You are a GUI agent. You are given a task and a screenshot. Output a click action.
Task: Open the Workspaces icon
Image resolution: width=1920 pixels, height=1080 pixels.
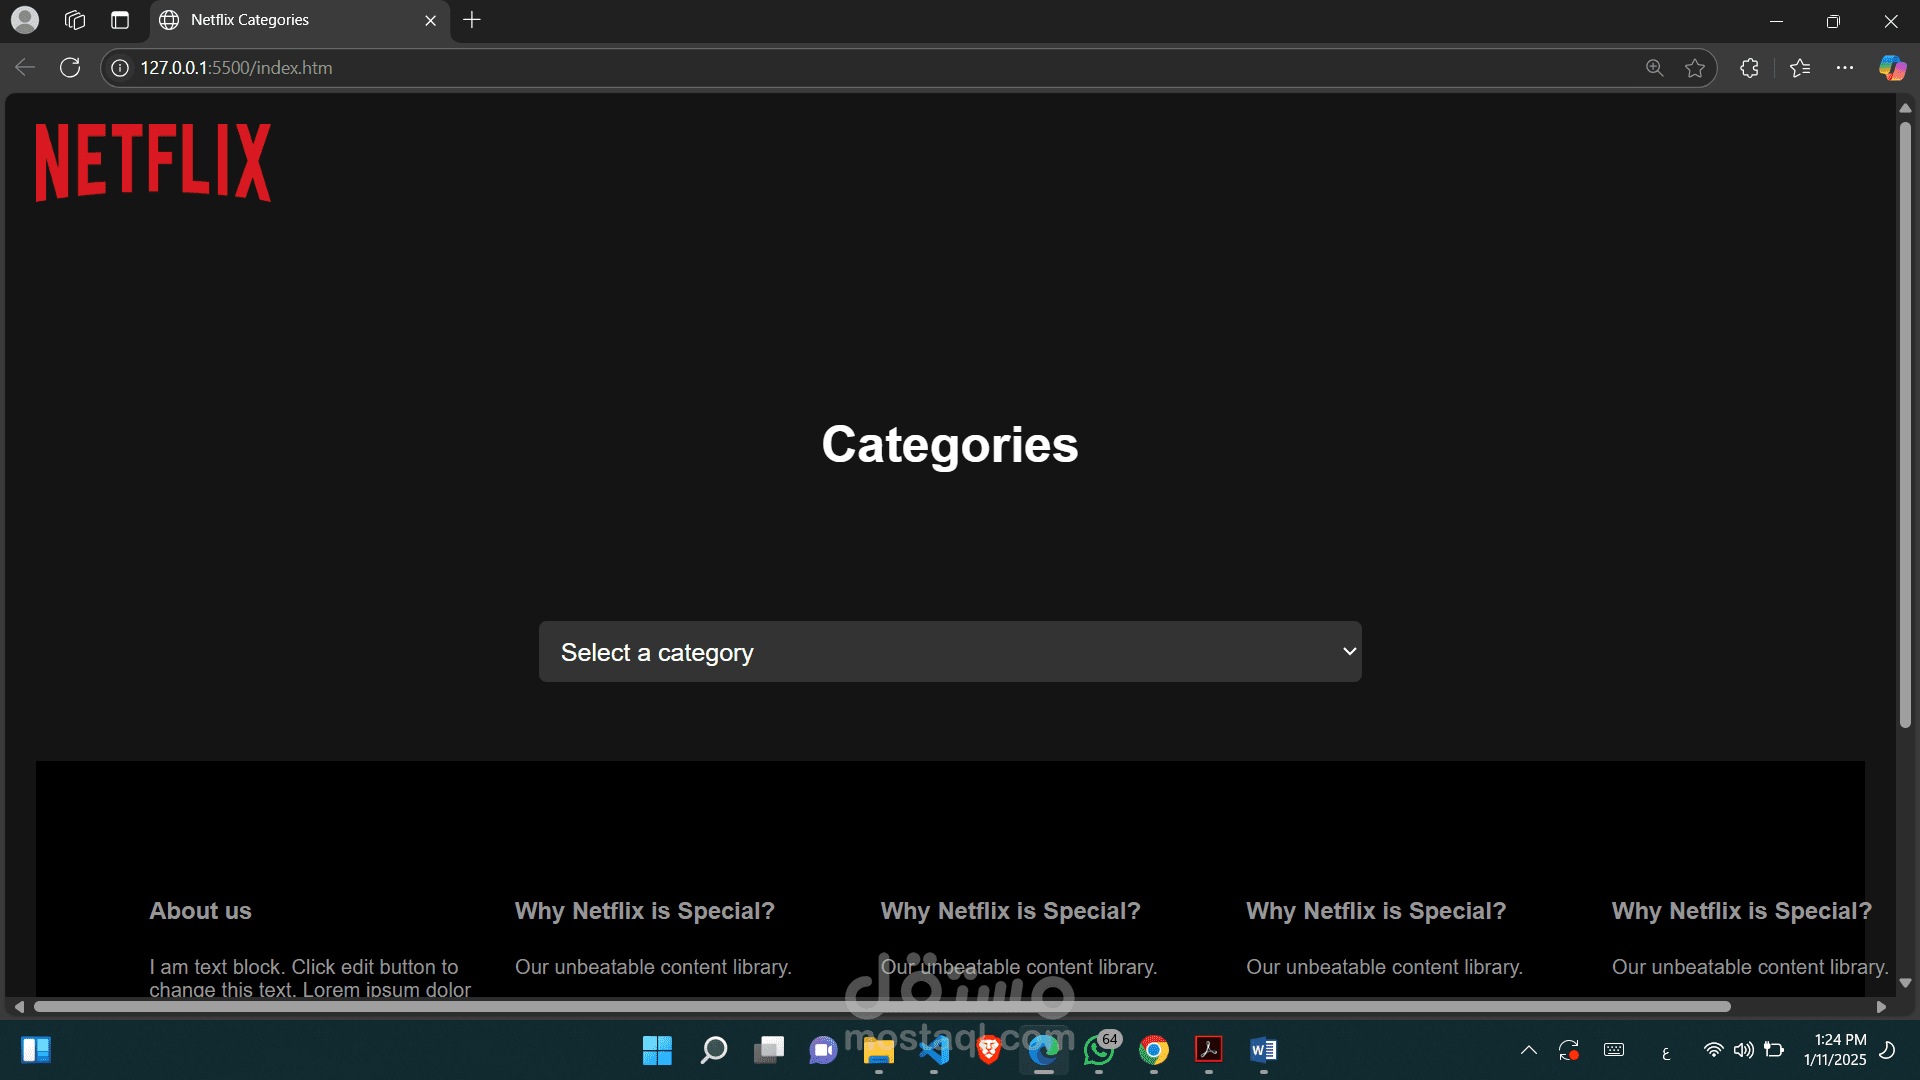[75, 20]
